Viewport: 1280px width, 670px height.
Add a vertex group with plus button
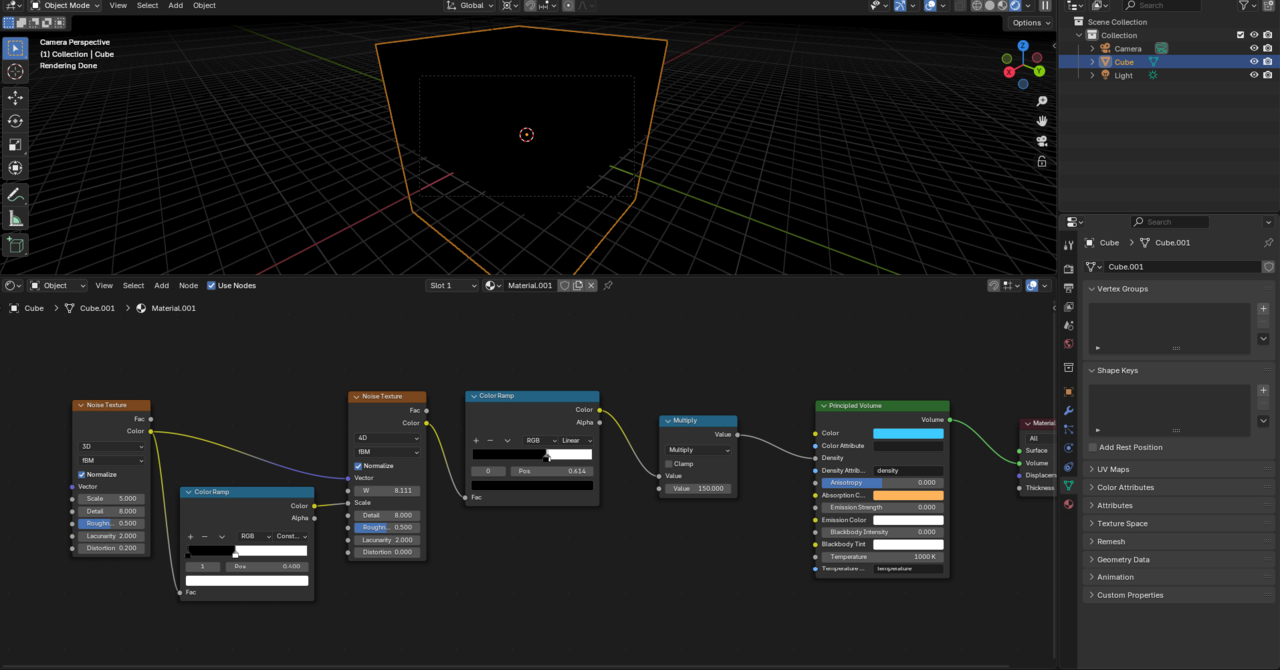1263,309
